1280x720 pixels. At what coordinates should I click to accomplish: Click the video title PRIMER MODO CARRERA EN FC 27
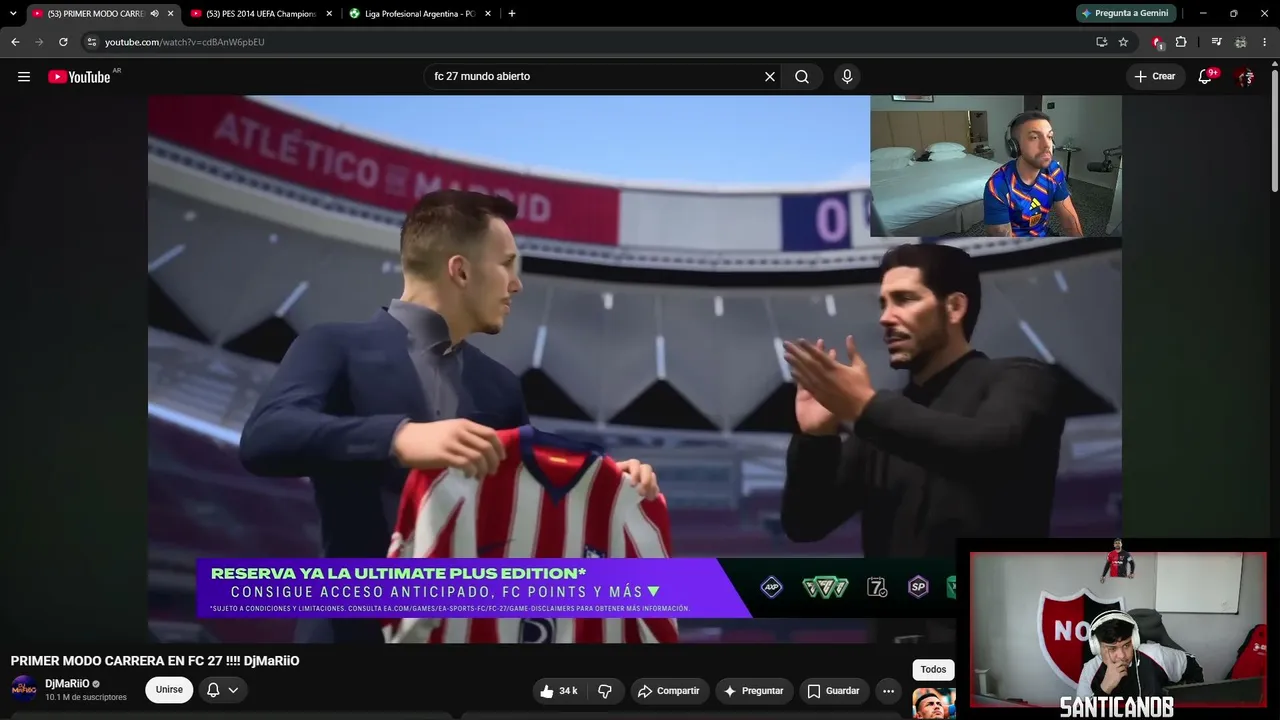[155, 661]
